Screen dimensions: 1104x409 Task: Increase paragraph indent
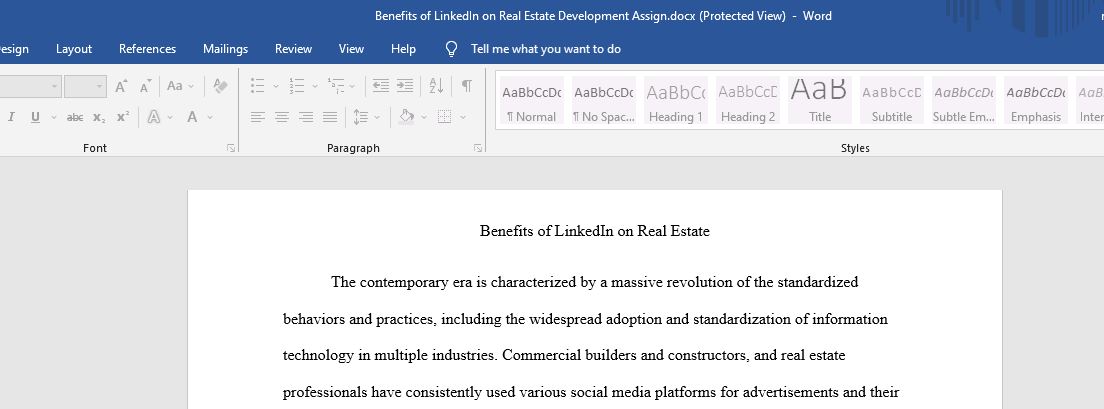(405, 86)
